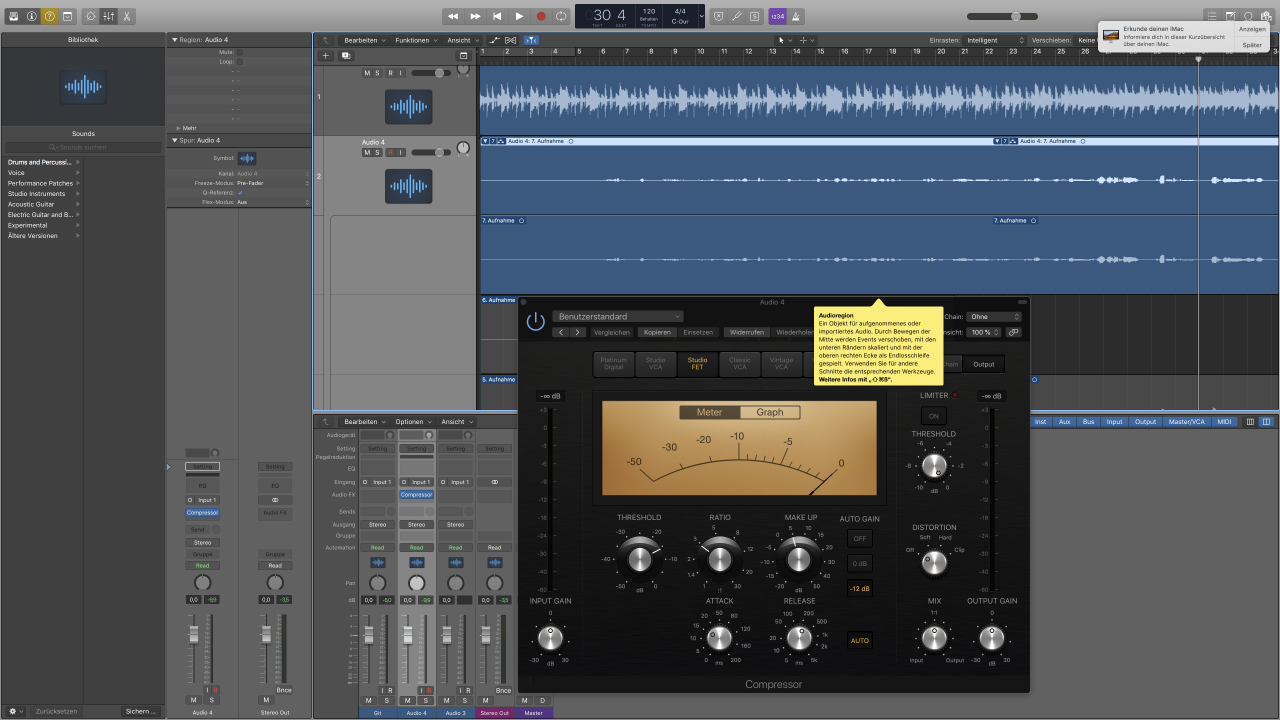Open the tracks area Ansicht menu
1280x720 pixels.
461,40
